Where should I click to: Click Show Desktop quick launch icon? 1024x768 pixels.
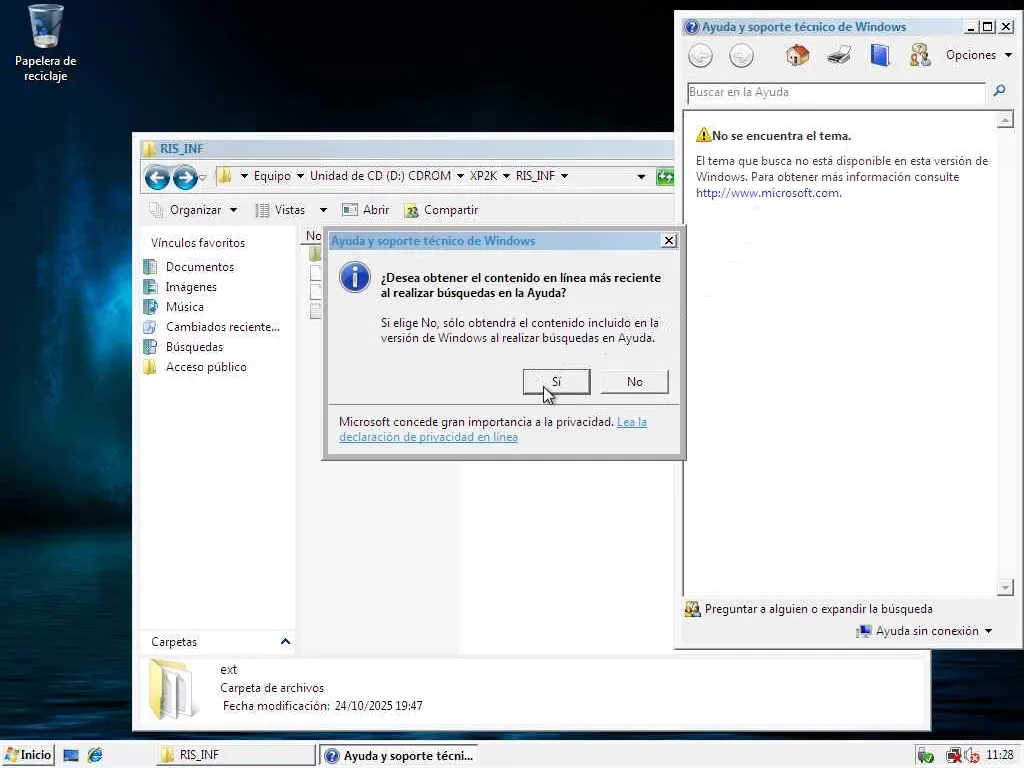tap(71, 756)
